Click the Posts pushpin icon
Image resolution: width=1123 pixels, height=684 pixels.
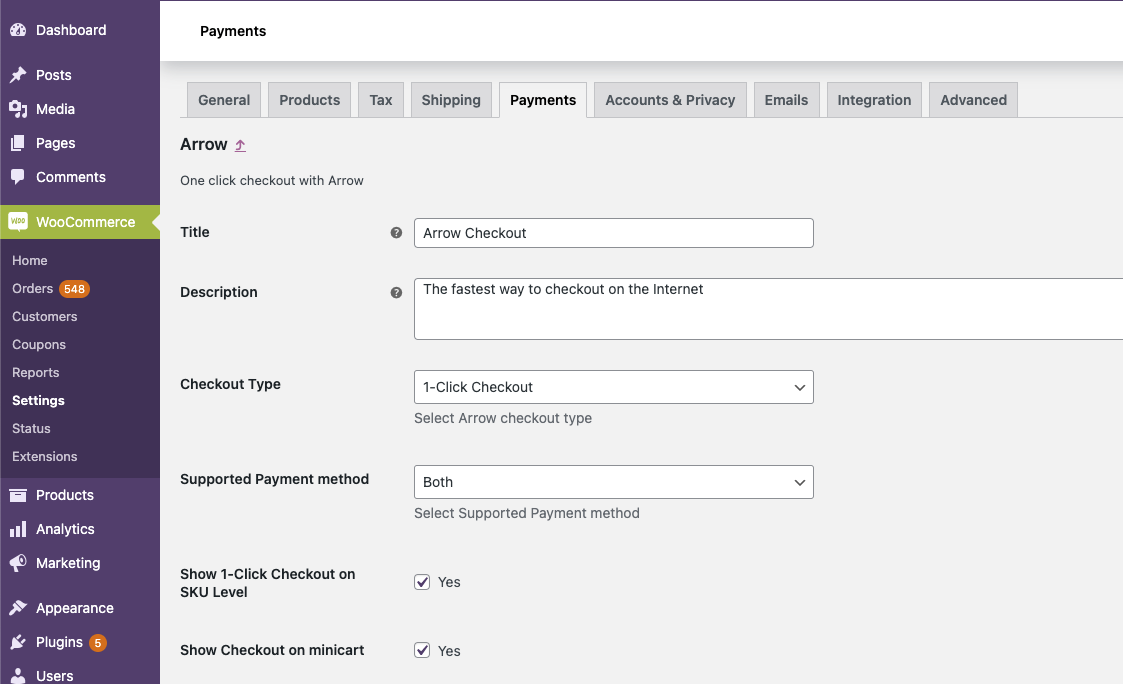tap(18, 75)
